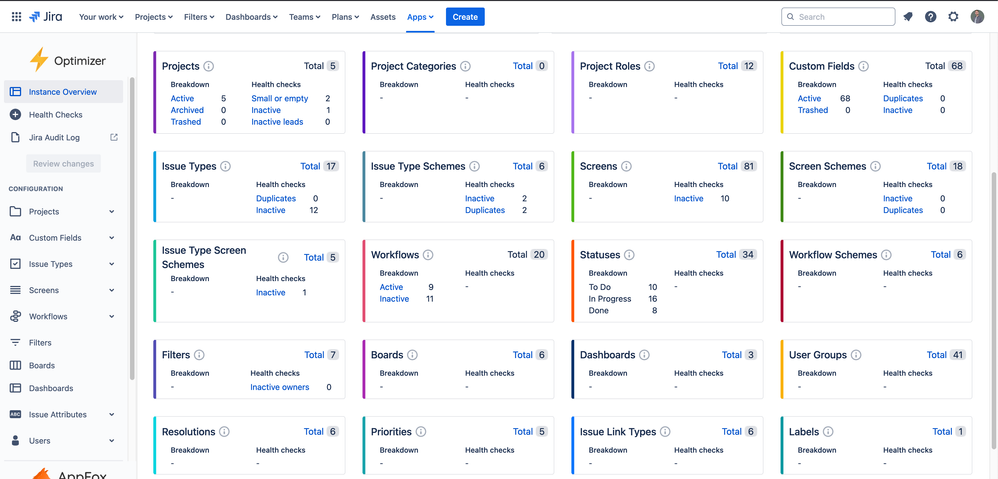Open the settings gear icon
This screenshot has width=998, height=479.
[953, 17]
